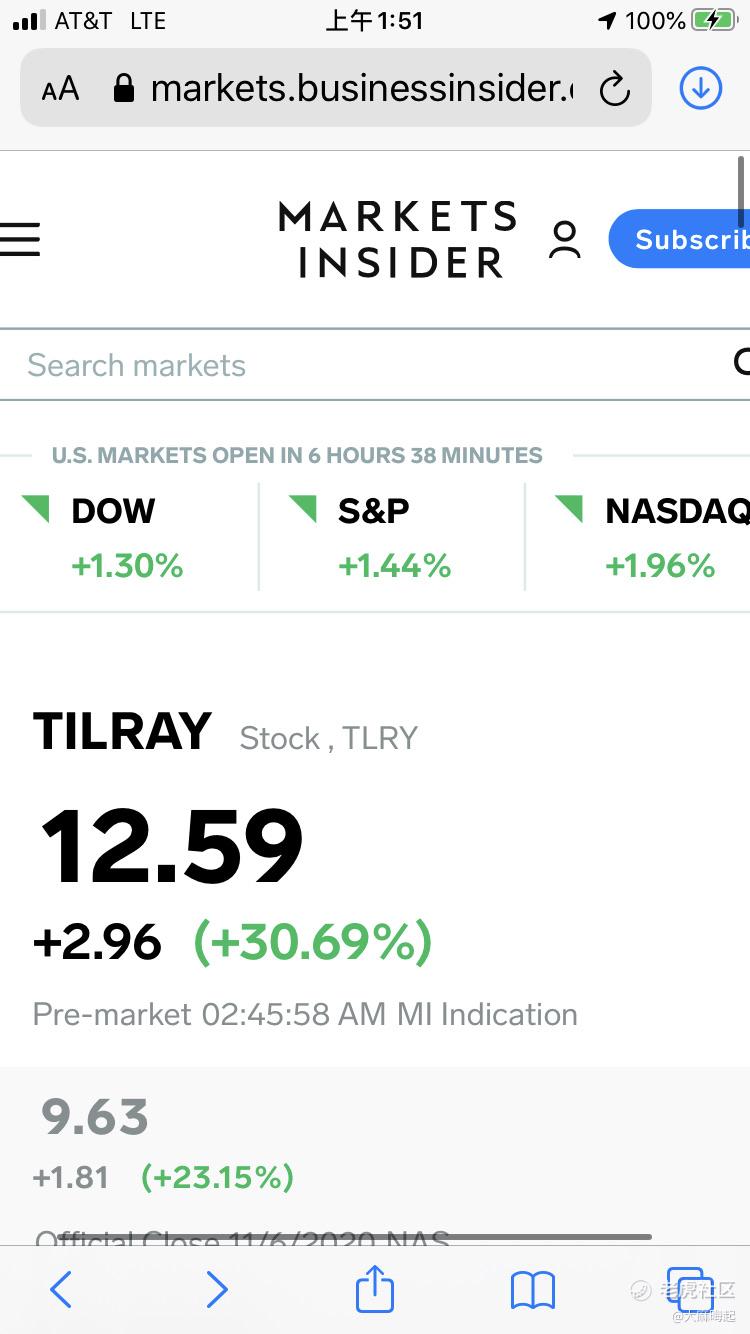This screenshot has width=750, height=1334.
Task: Tap the user account profile icon
Action: pyautogui.click(x=565, y=240)
